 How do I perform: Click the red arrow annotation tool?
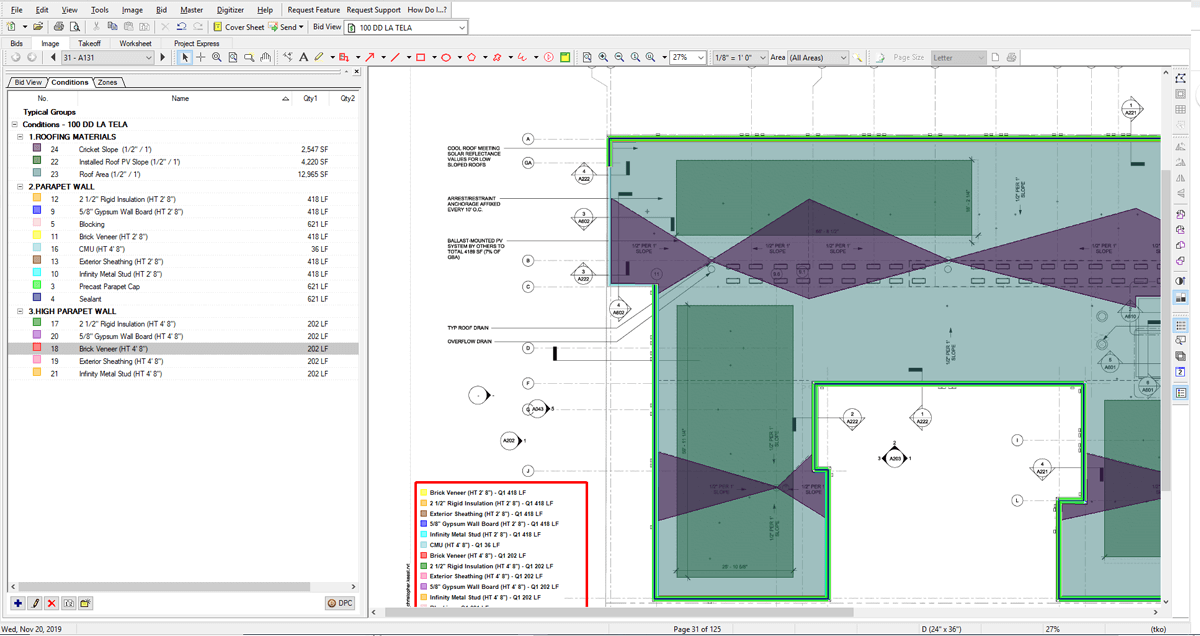tap(370, 58)
